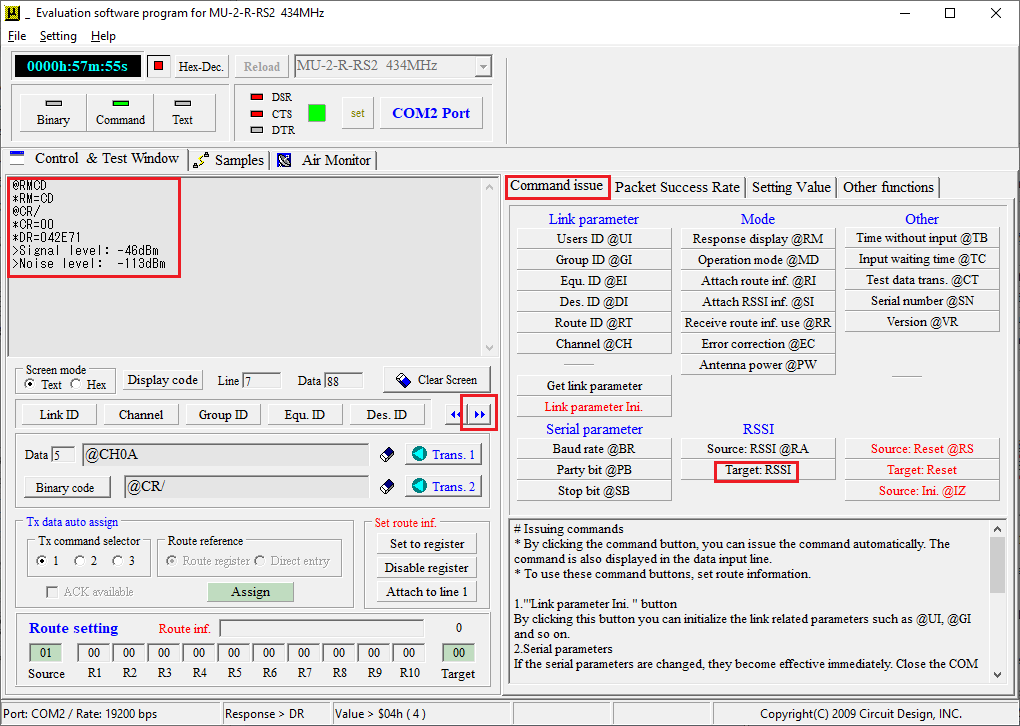Select Text mode button in toolbar

(183, 113)
